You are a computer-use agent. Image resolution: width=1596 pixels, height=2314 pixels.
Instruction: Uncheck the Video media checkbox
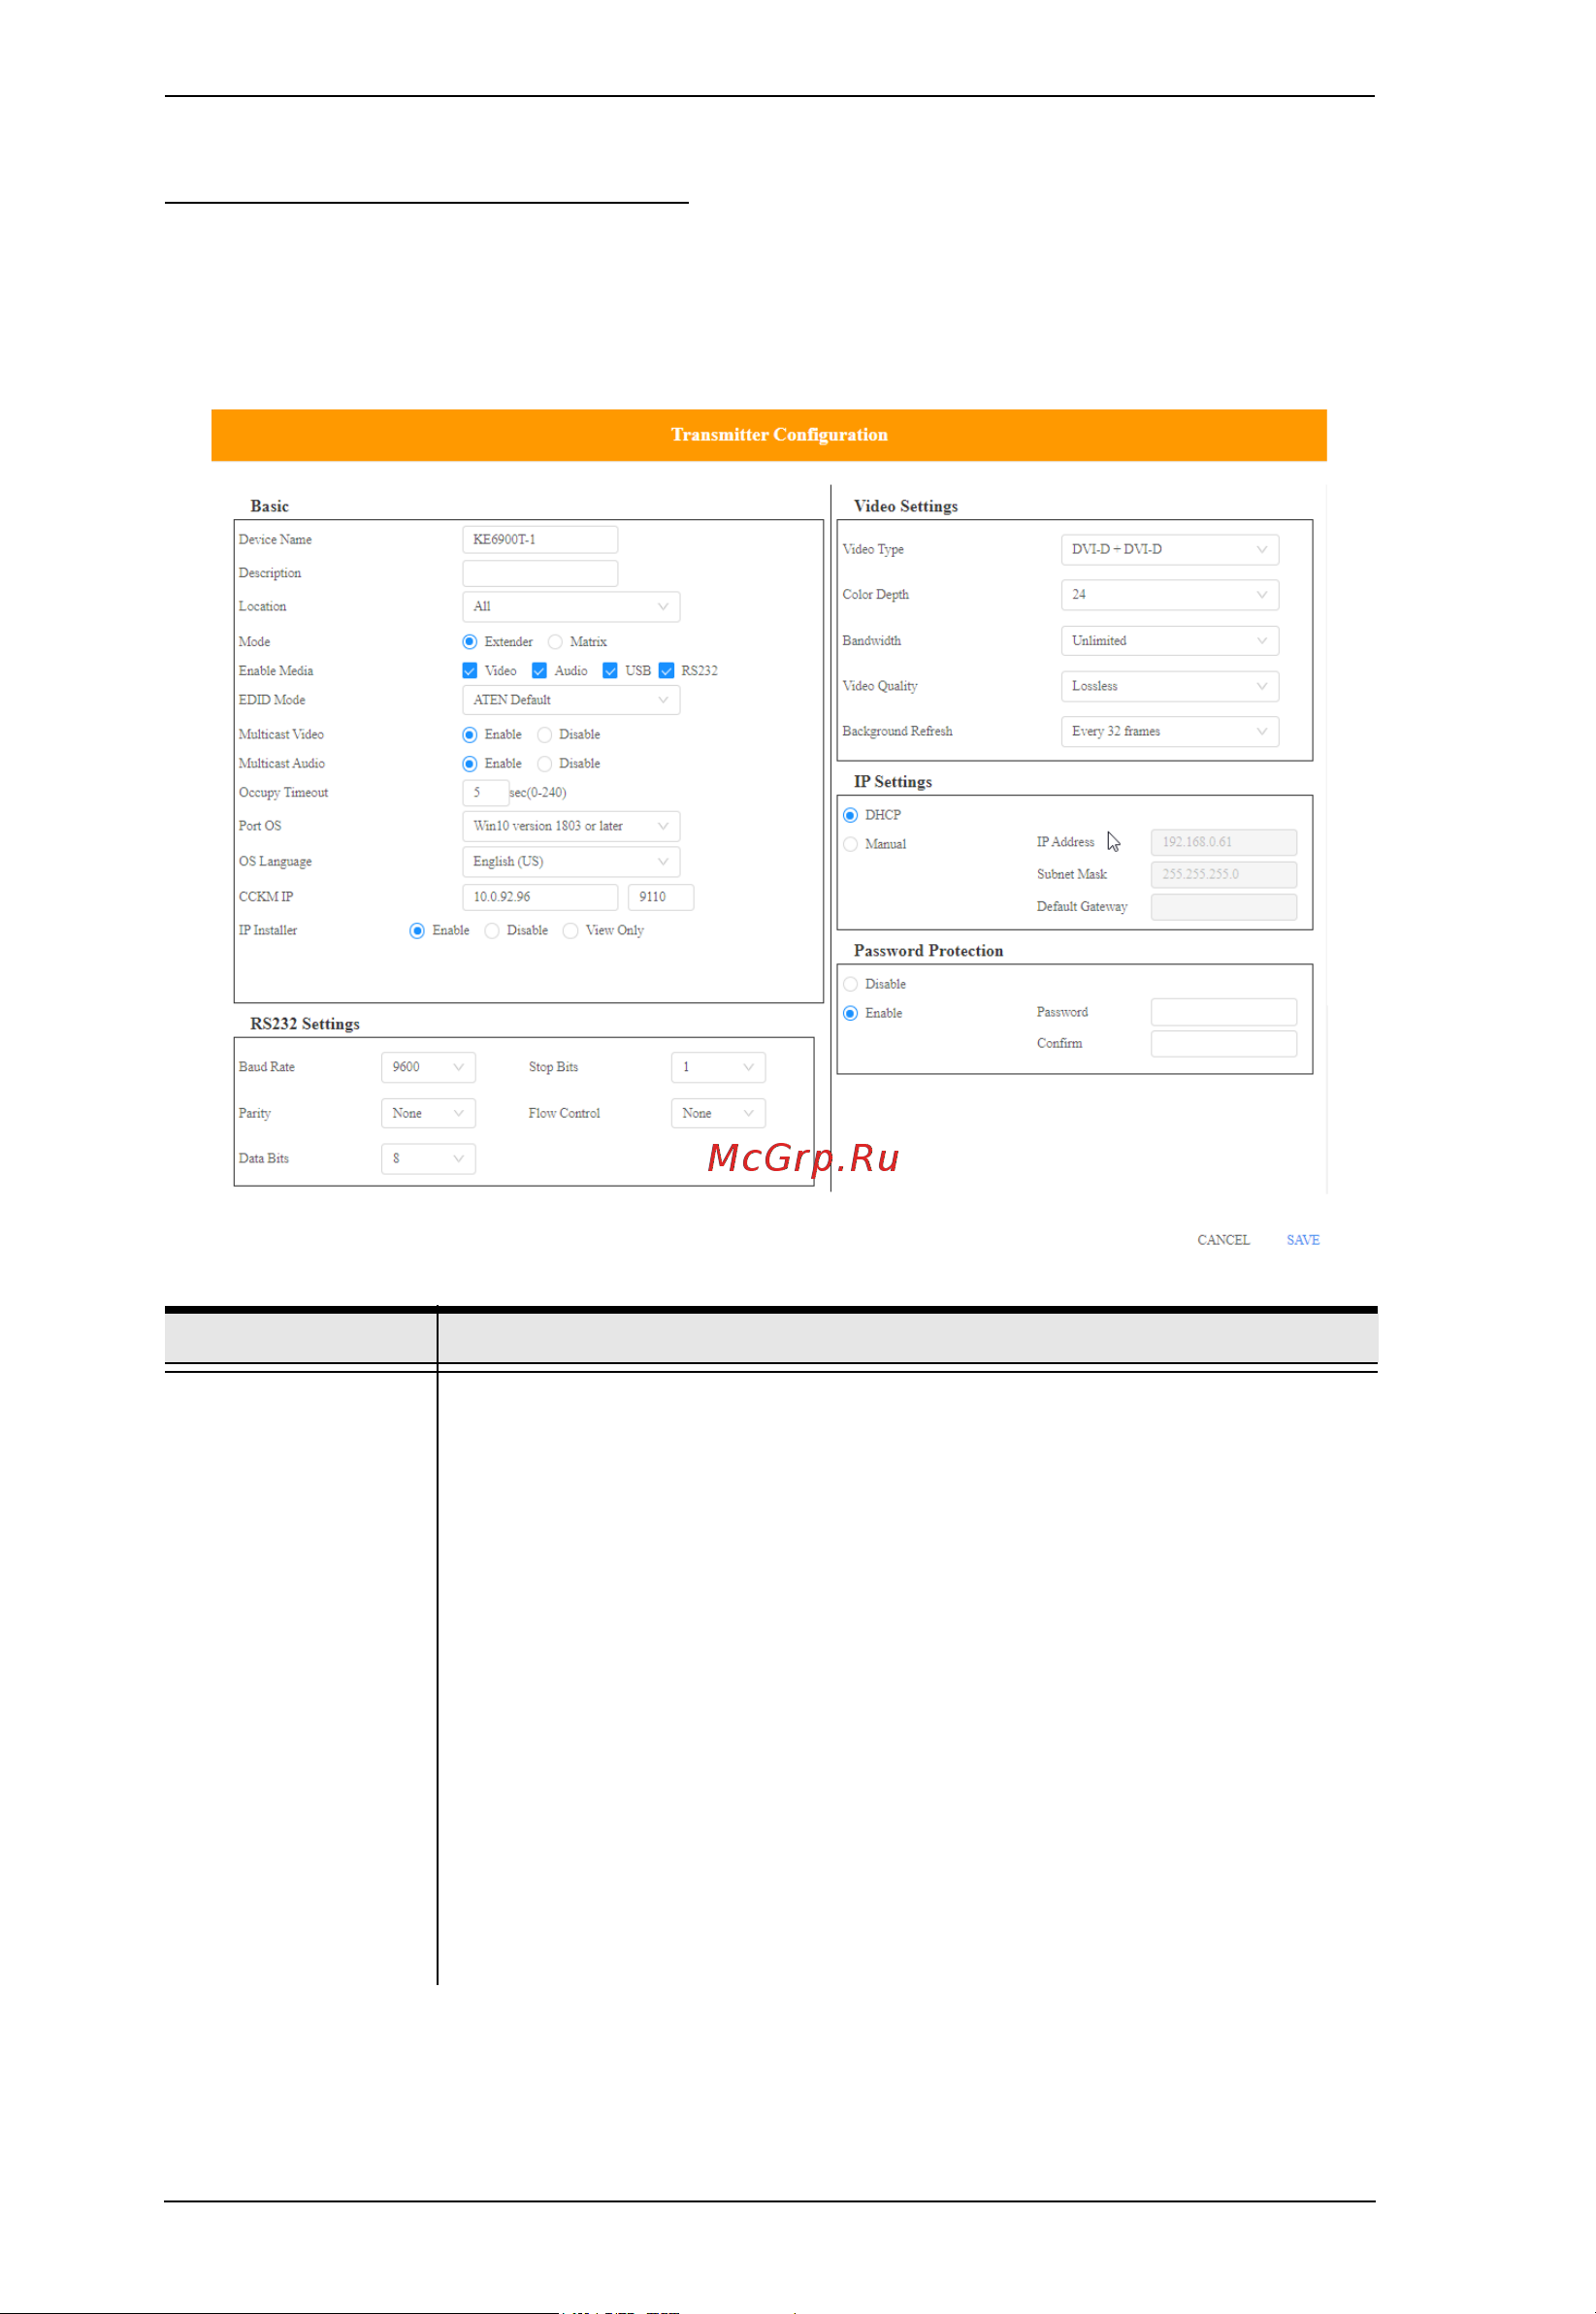[469, 671]
